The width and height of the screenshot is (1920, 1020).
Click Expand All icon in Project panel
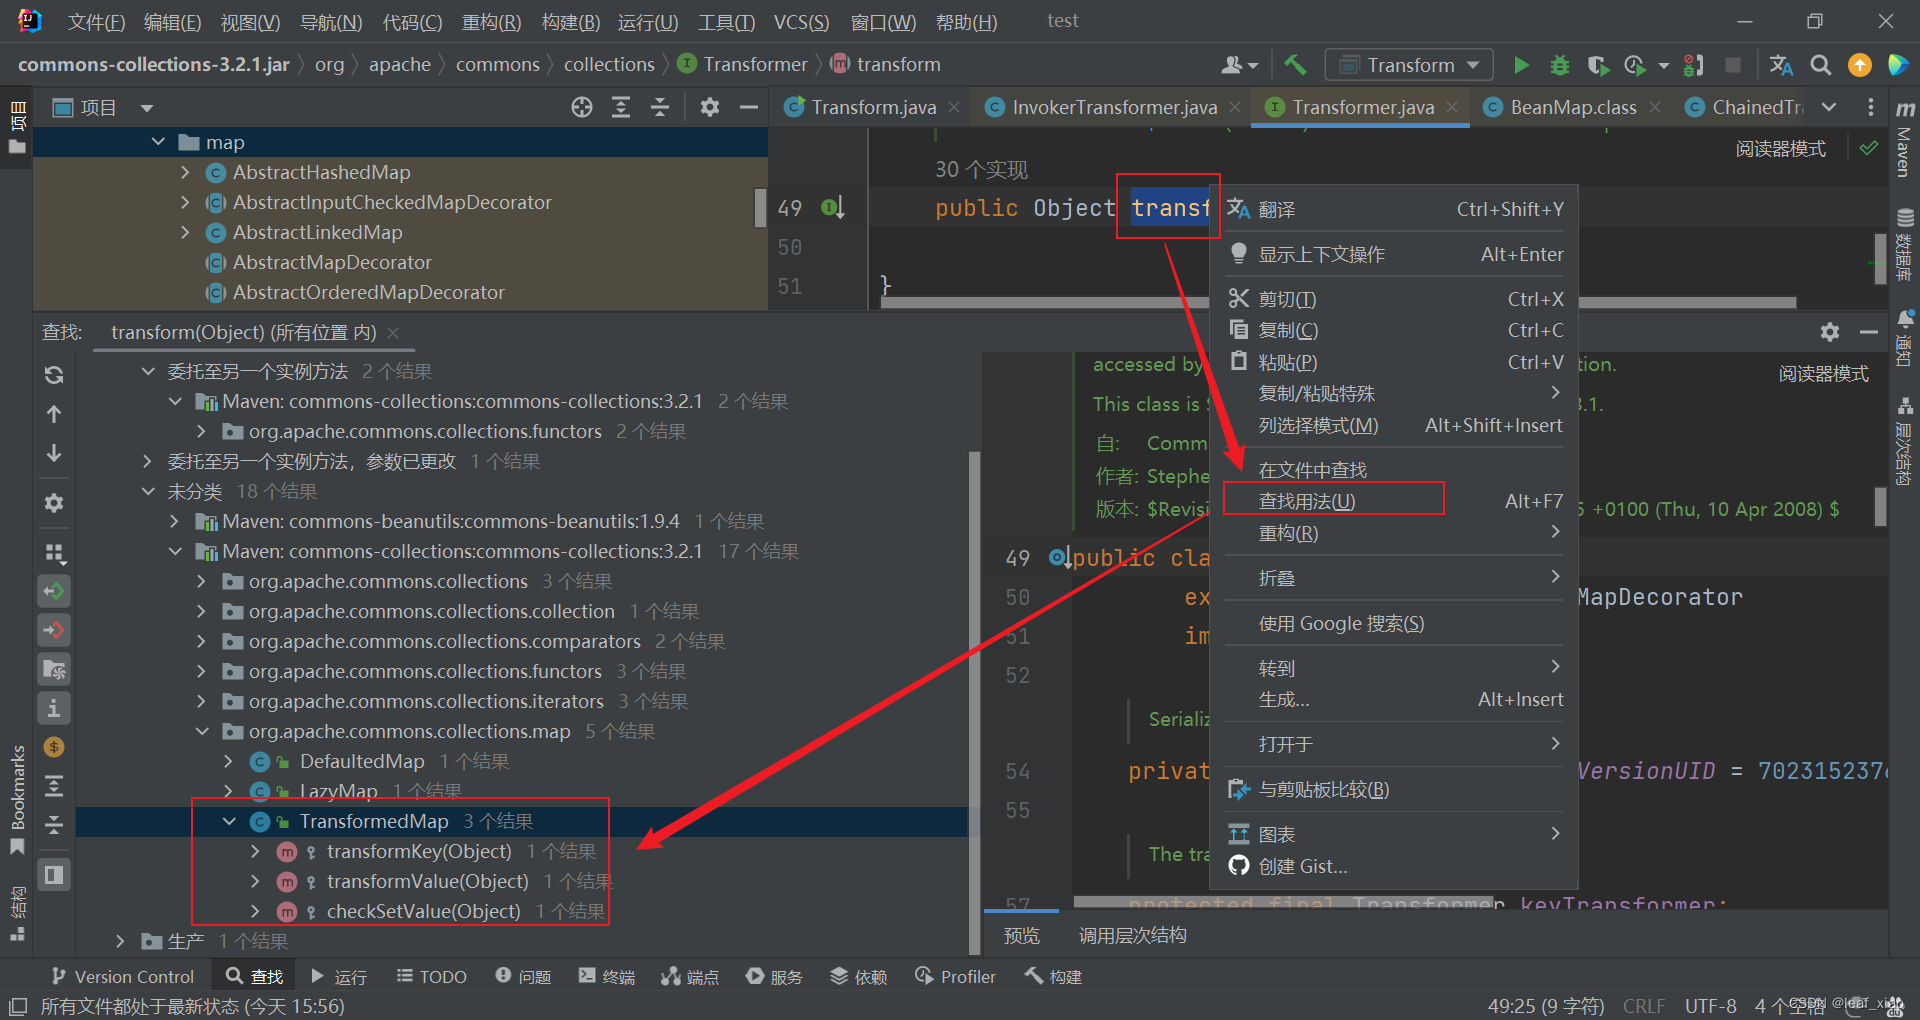[621, 107]
